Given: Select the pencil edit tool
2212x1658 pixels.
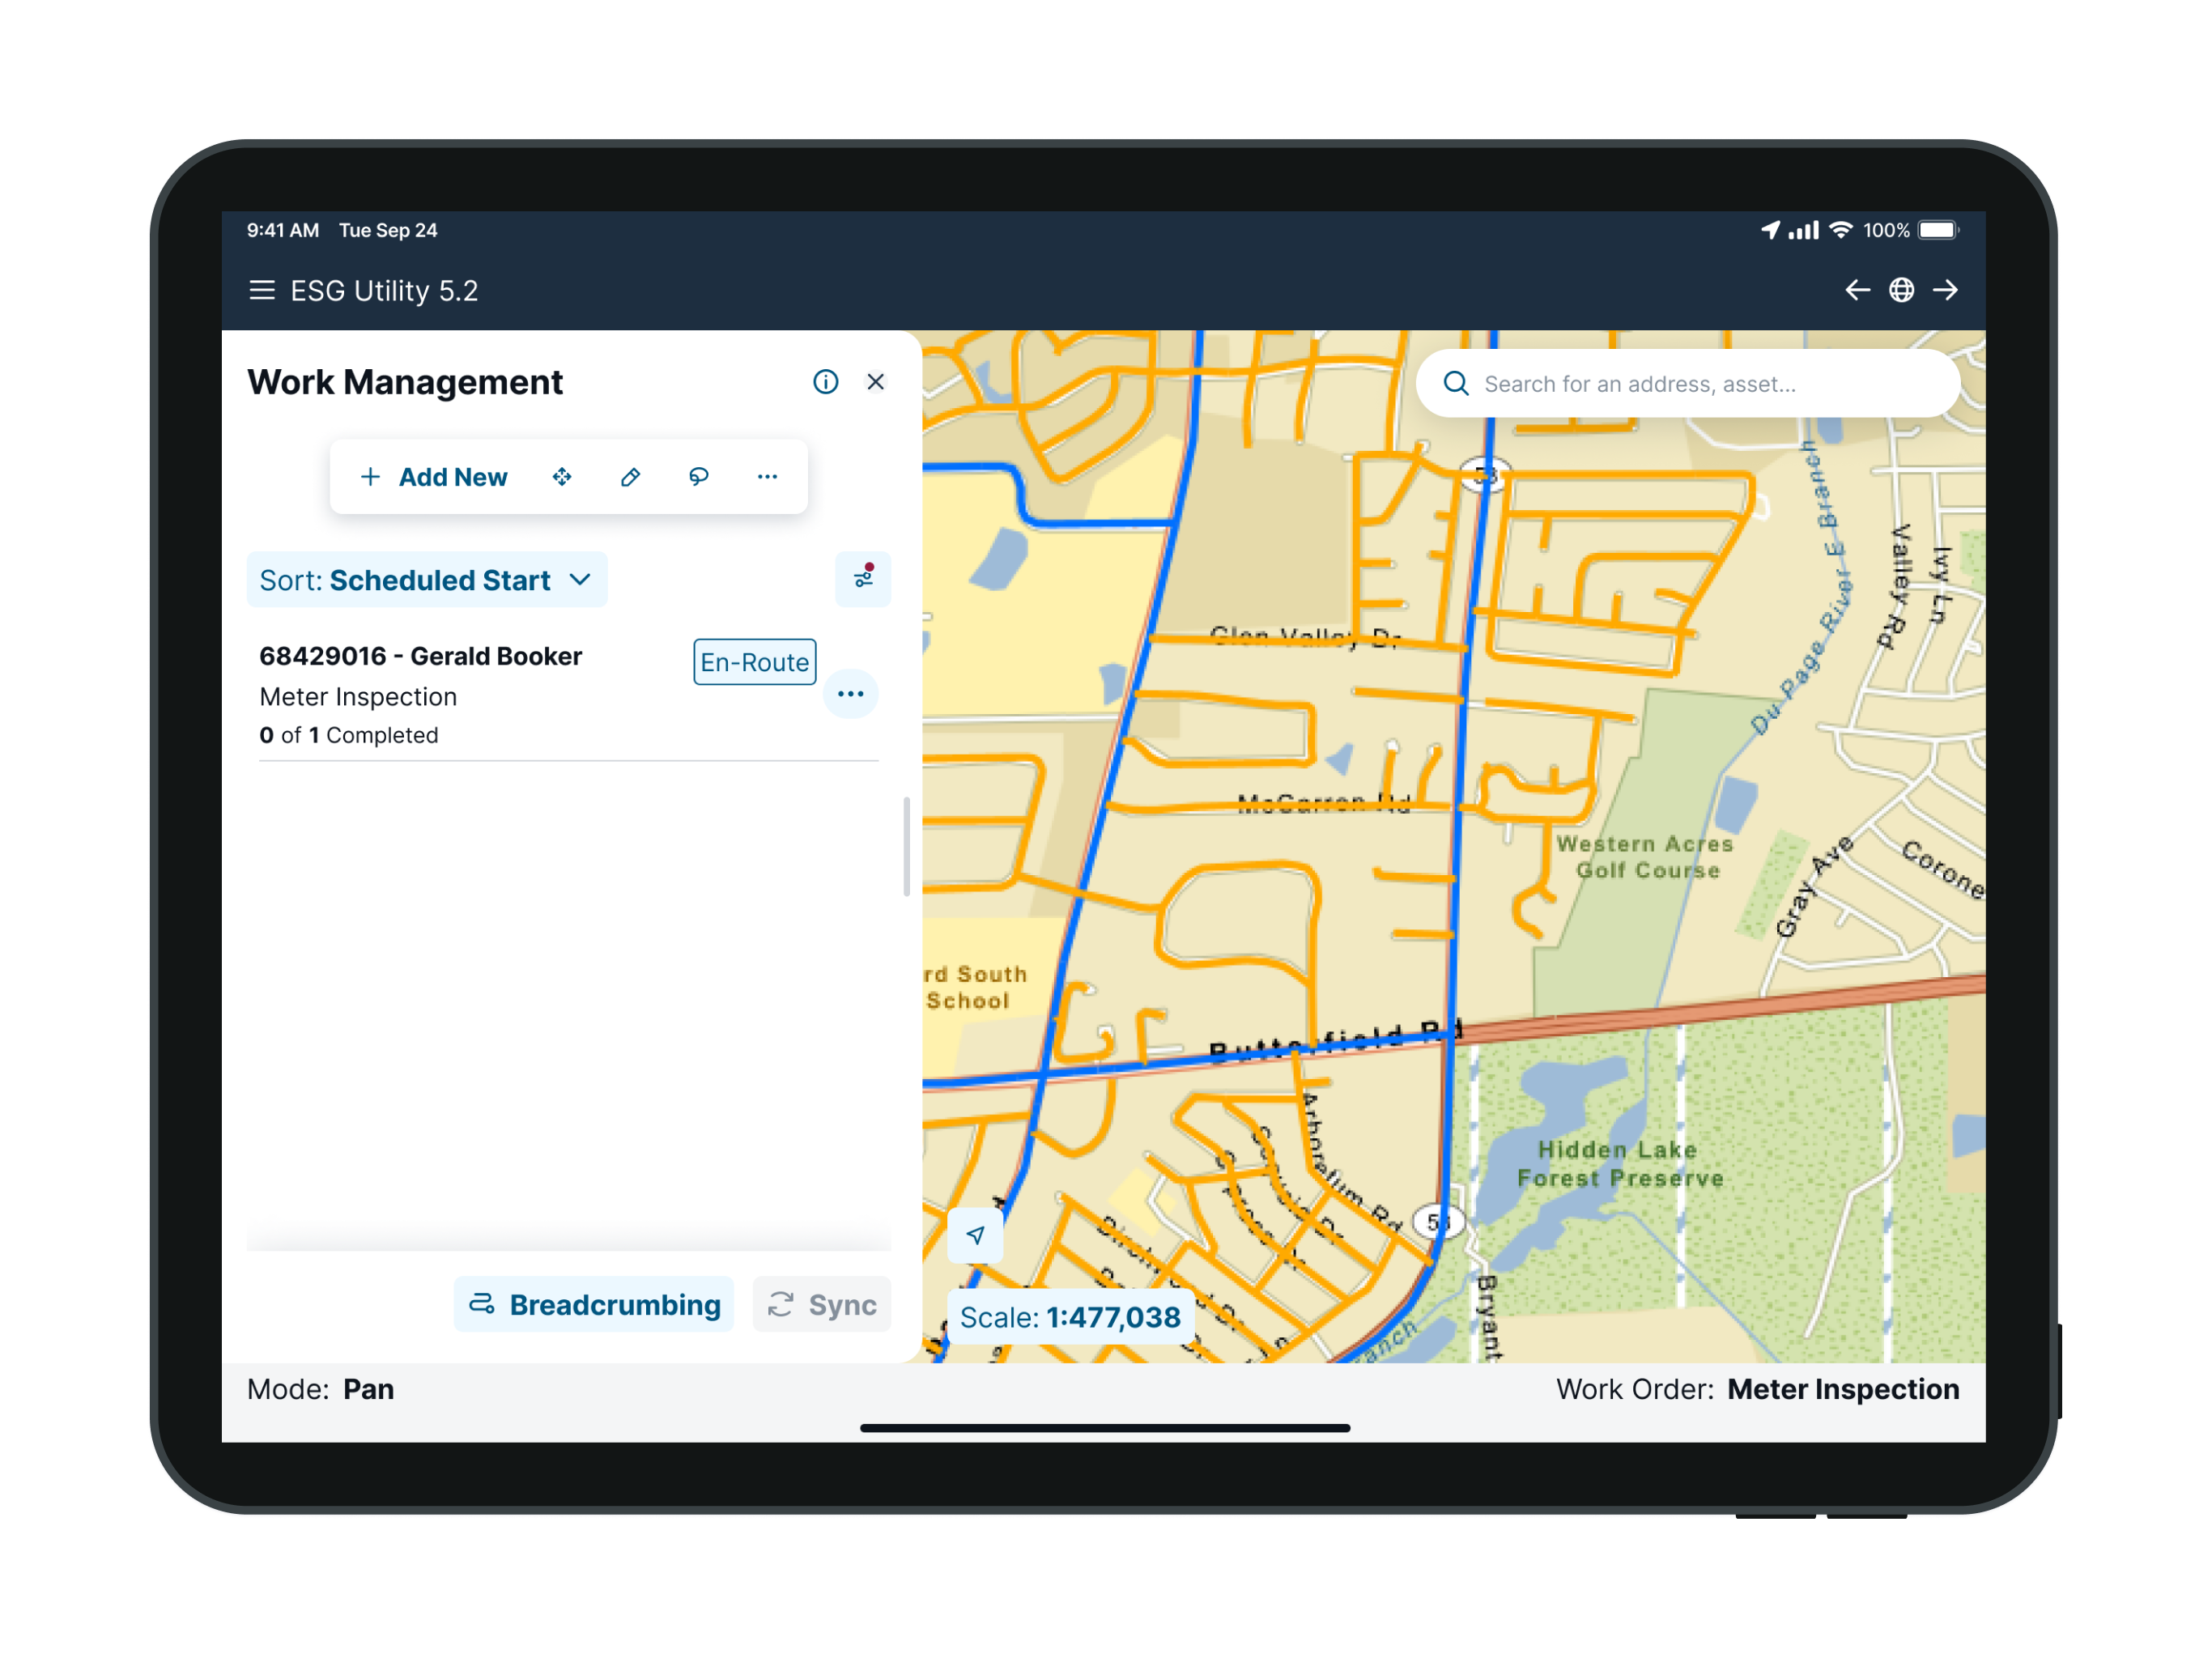Looking at the screenshot, I should pyautogui.click(x=630, y=477).
